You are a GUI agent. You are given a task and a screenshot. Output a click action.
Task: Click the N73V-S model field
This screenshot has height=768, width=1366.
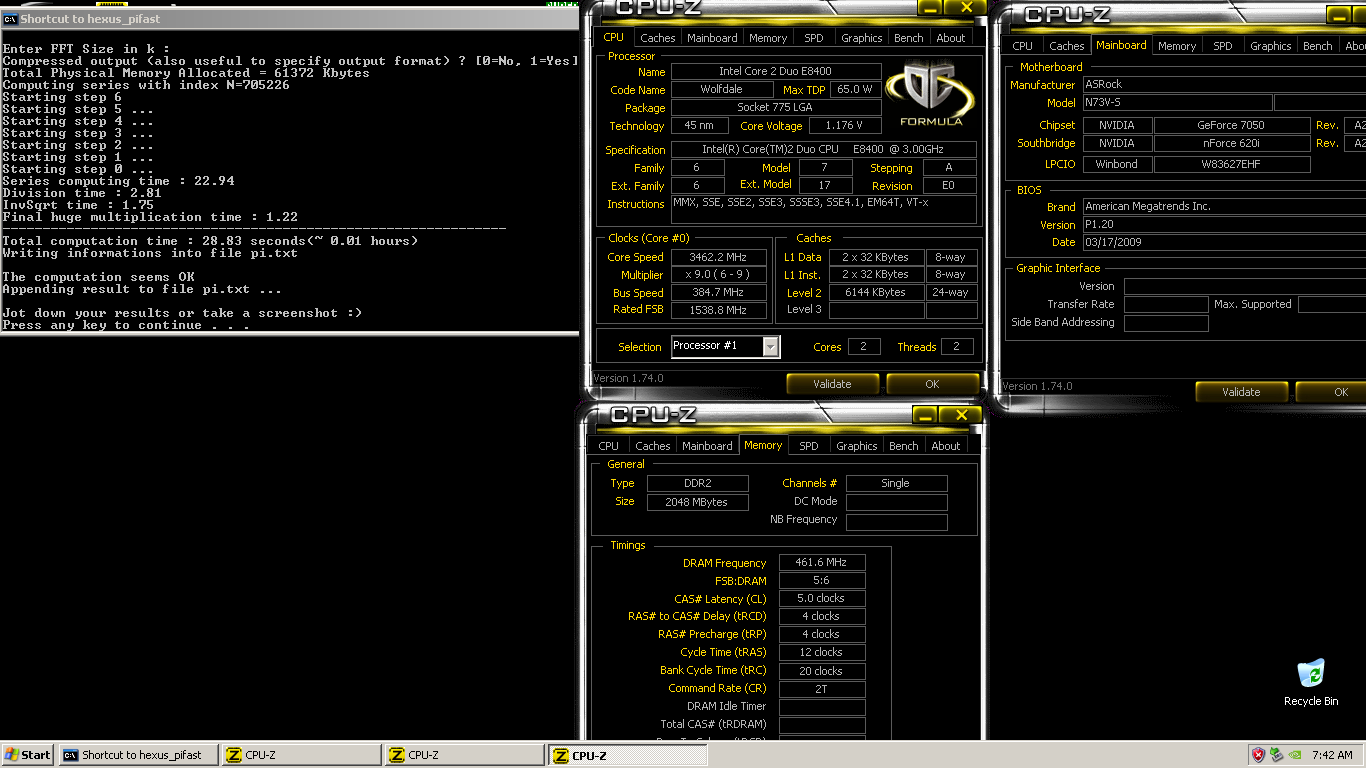(x=1178, y=103)
